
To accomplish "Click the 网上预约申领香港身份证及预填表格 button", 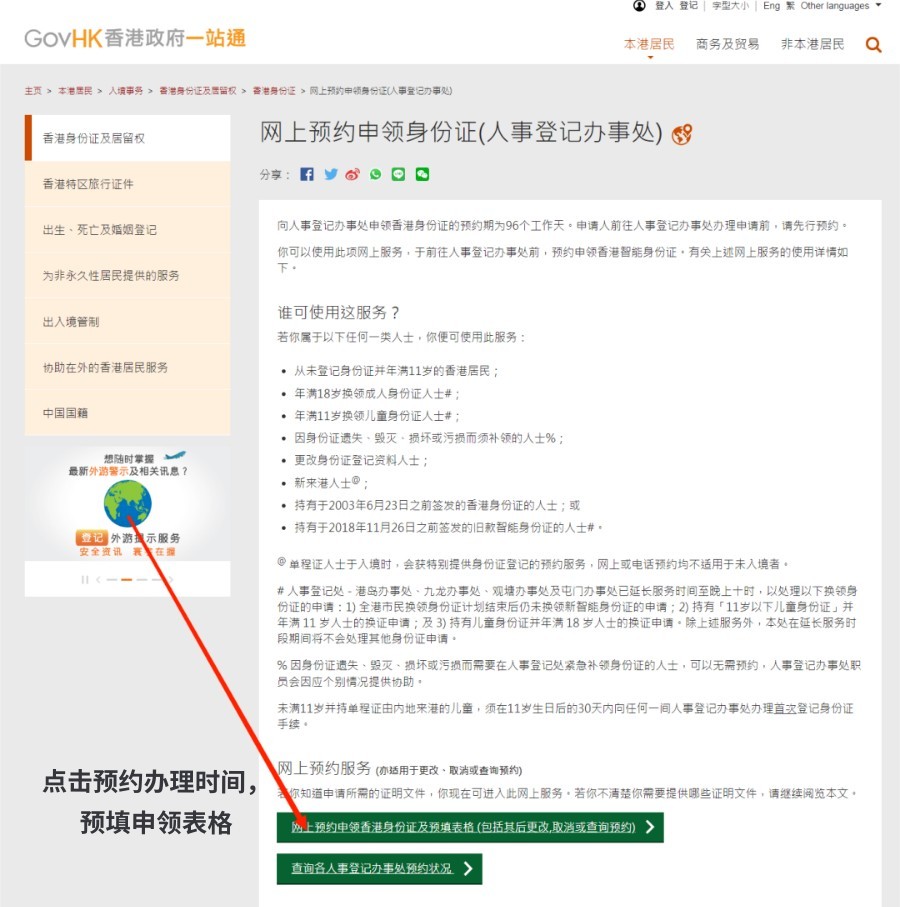I will coord(470,829).
